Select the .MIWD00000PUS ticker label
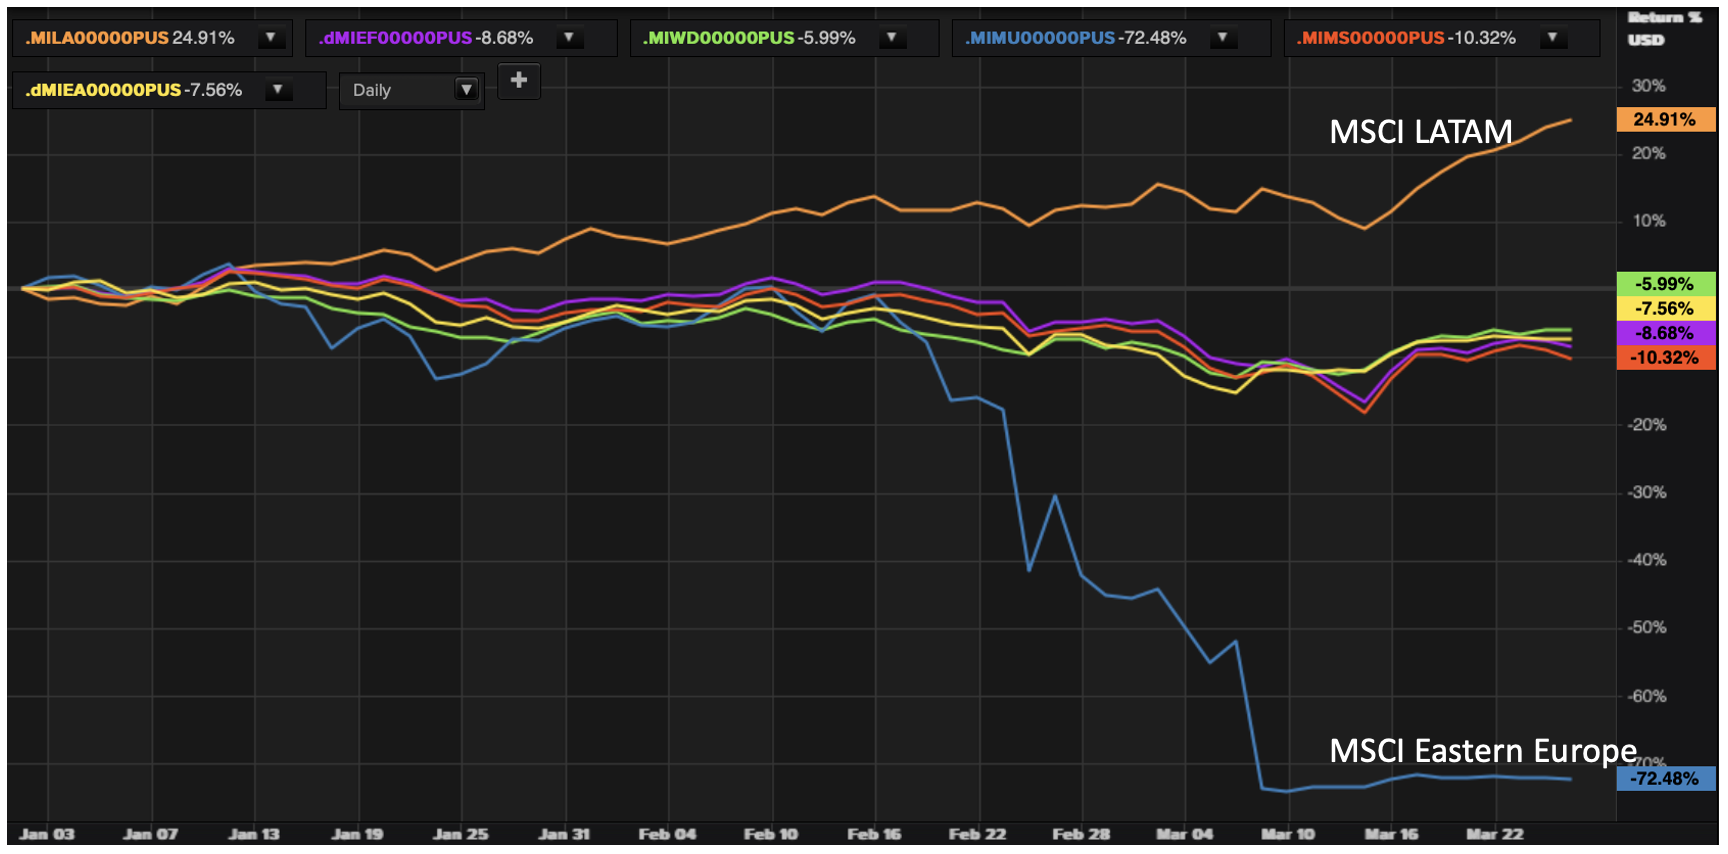The height and width of the screenshot is (854, 1728). (718, 38)
